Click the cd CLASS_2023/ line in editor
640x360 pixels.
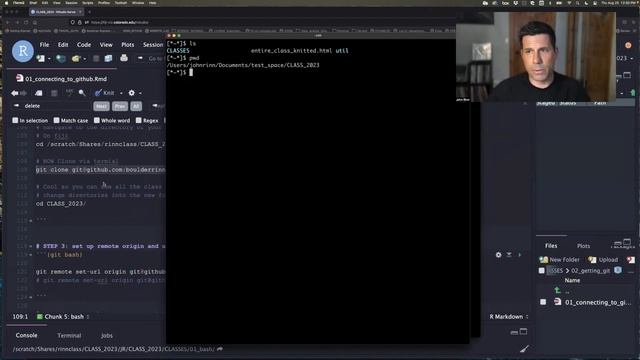point(61,204)
